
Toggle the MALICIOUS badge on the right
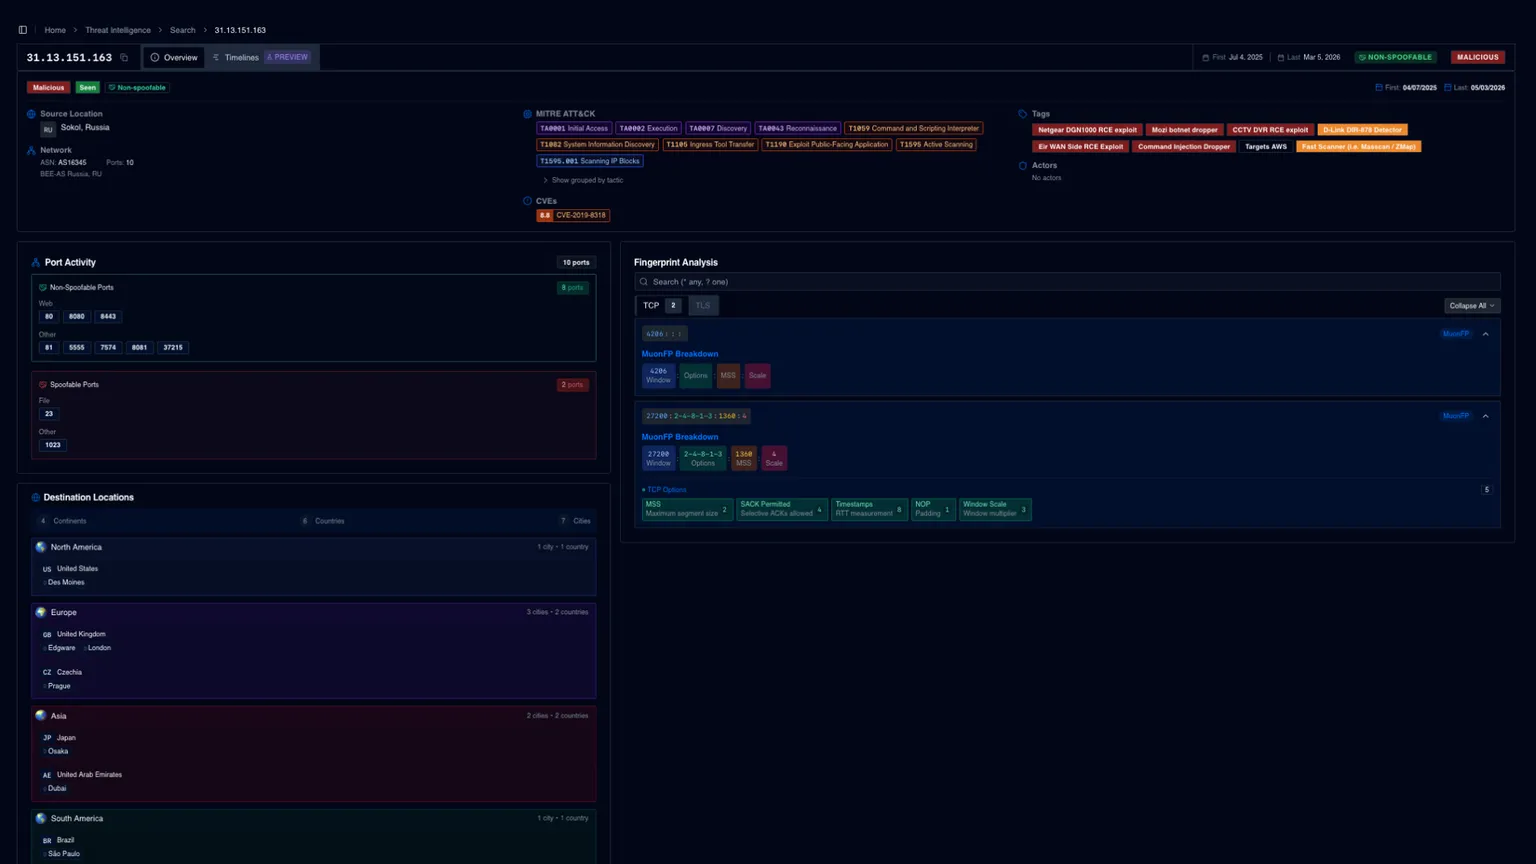(1477, 57)
